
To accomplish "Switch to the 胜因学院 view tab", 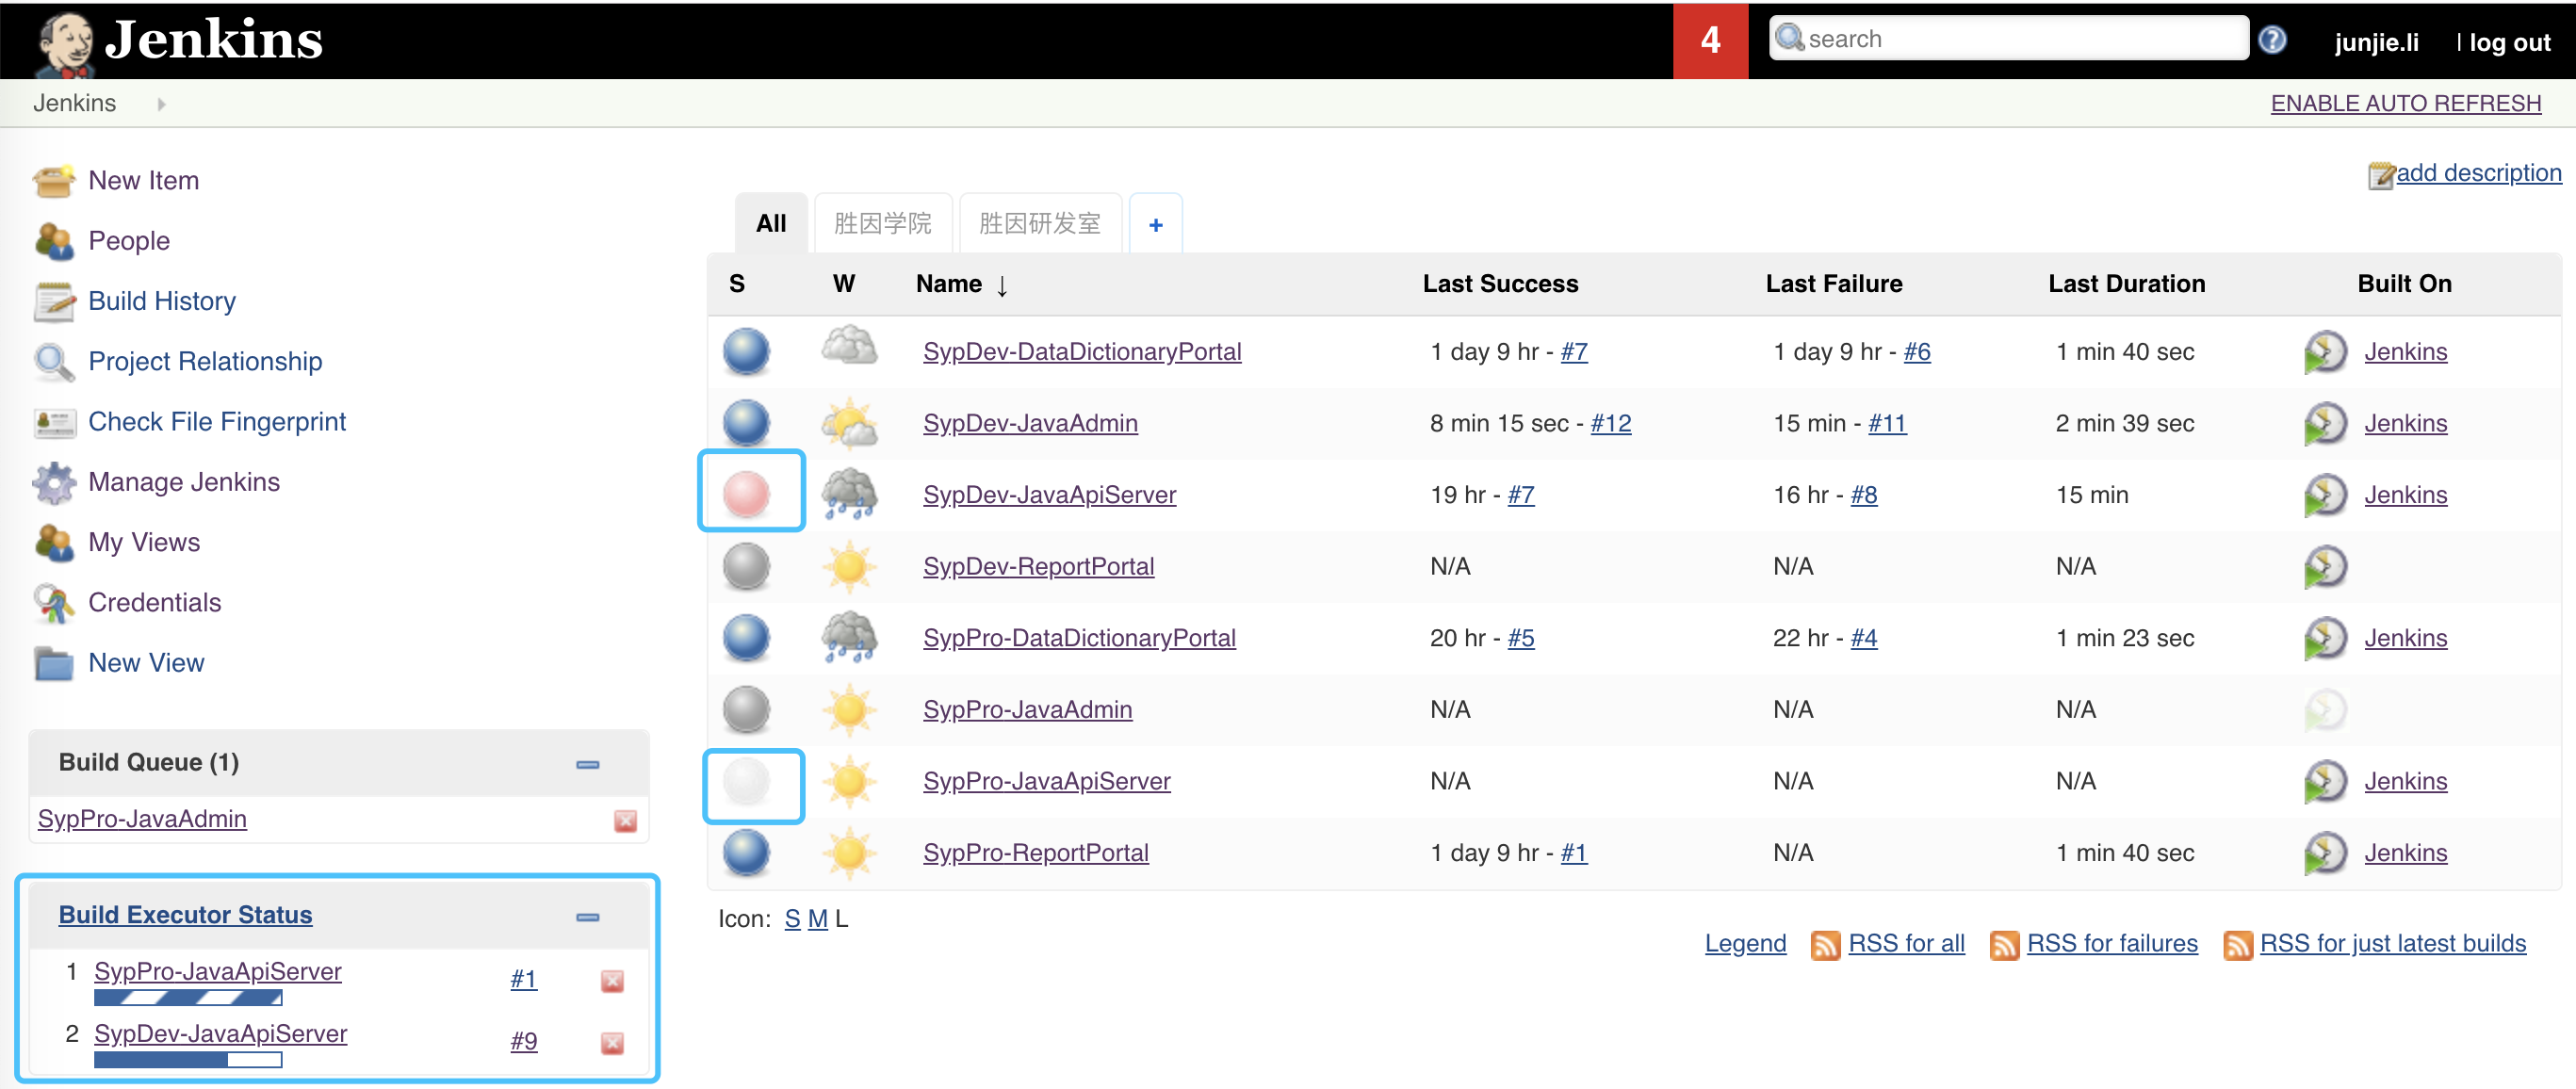I will pos(882,223).
